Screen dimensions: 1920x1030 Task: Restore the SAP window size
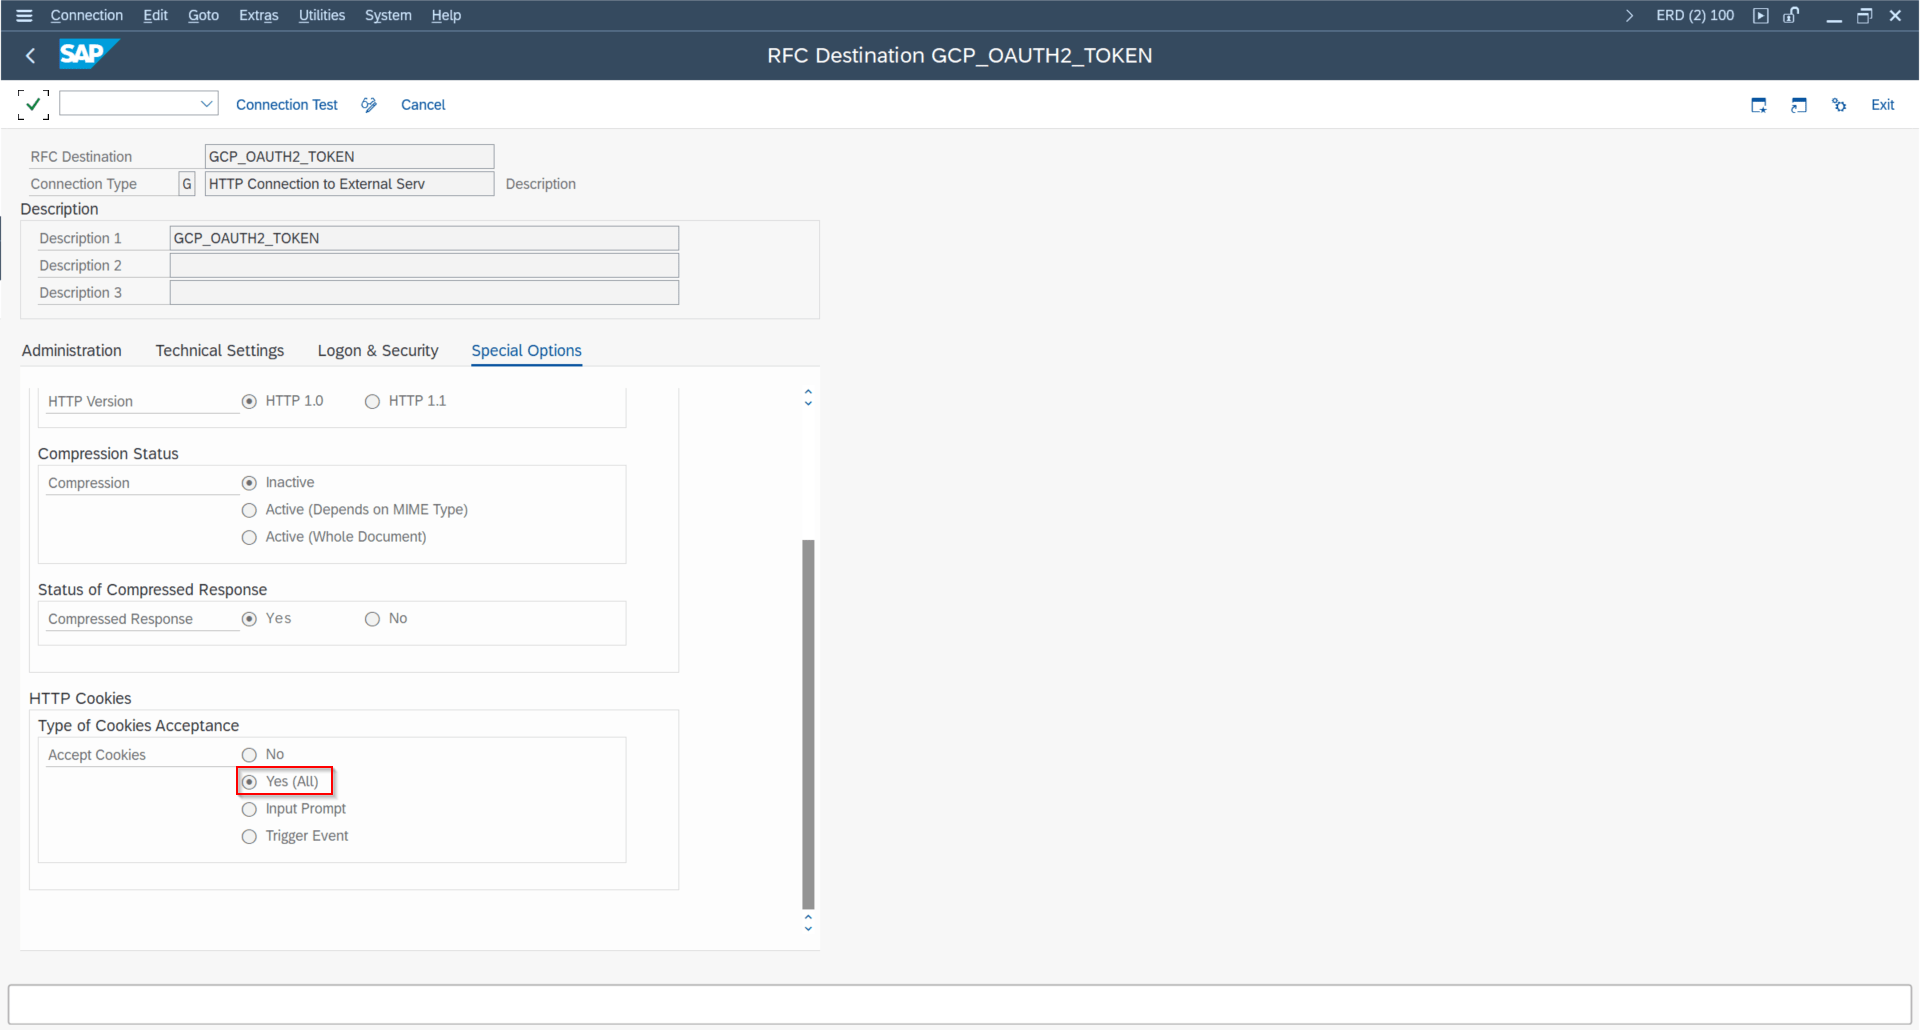pyautogui.click(x=1865, y=15)
